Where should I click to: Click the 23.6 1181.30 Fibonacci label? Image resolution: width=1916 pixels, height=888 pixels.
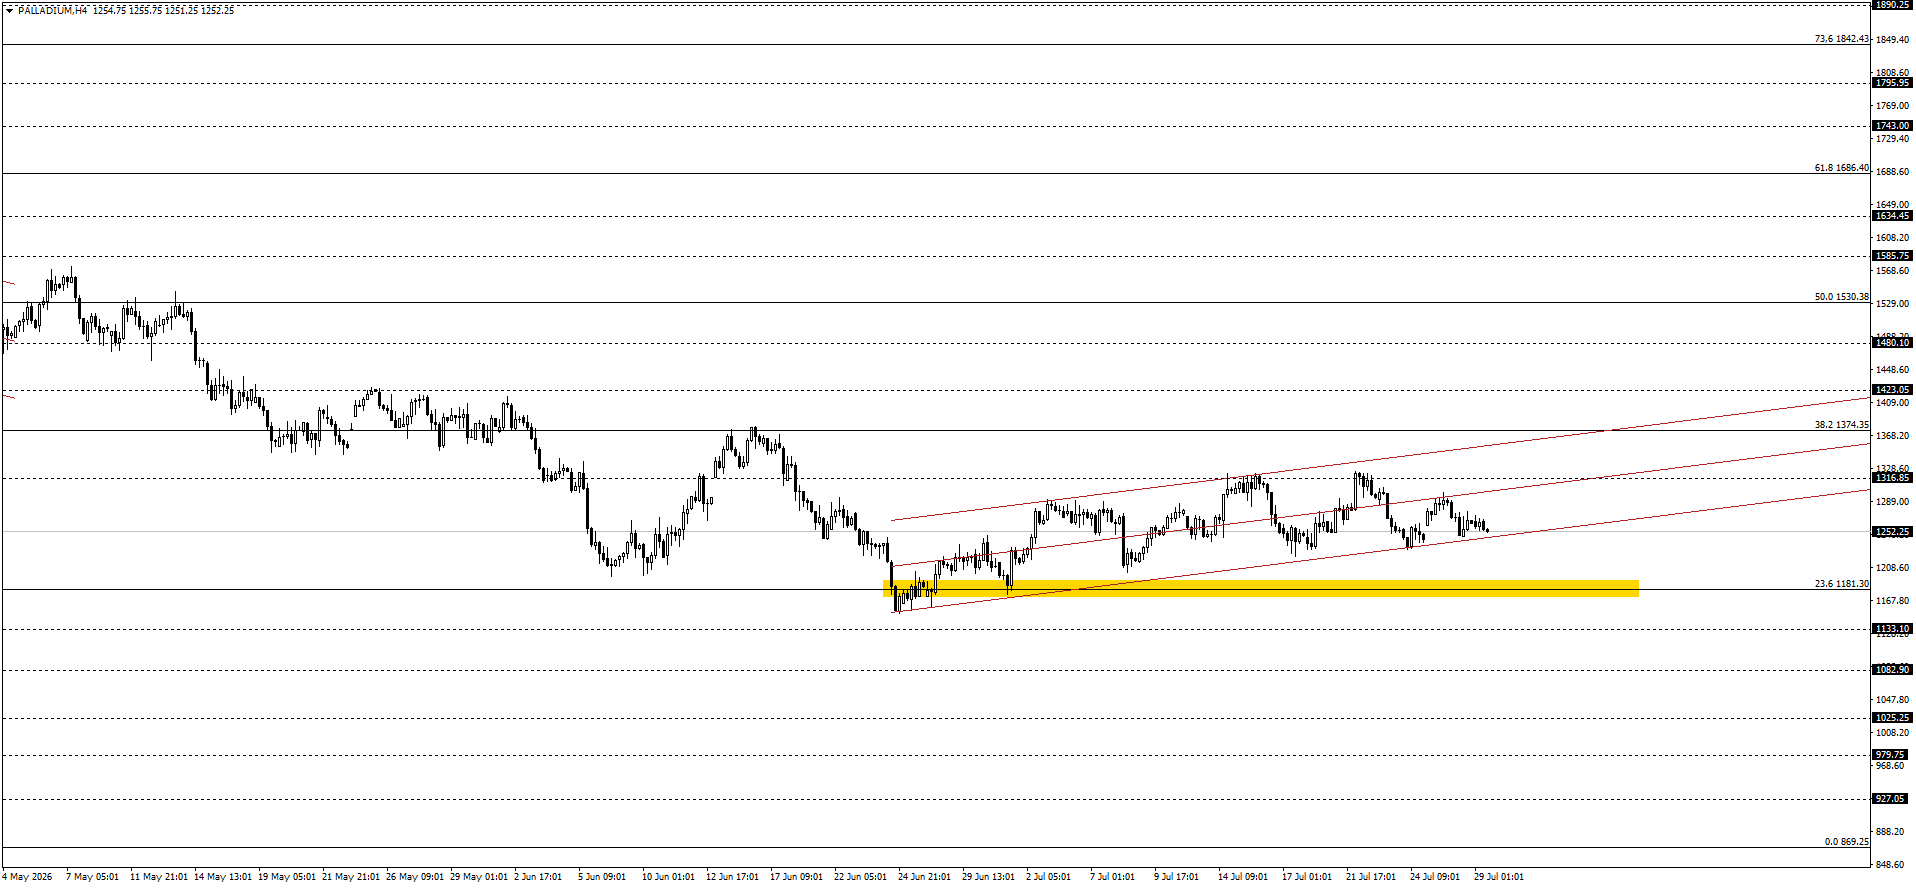click(x=1841, y=584)
